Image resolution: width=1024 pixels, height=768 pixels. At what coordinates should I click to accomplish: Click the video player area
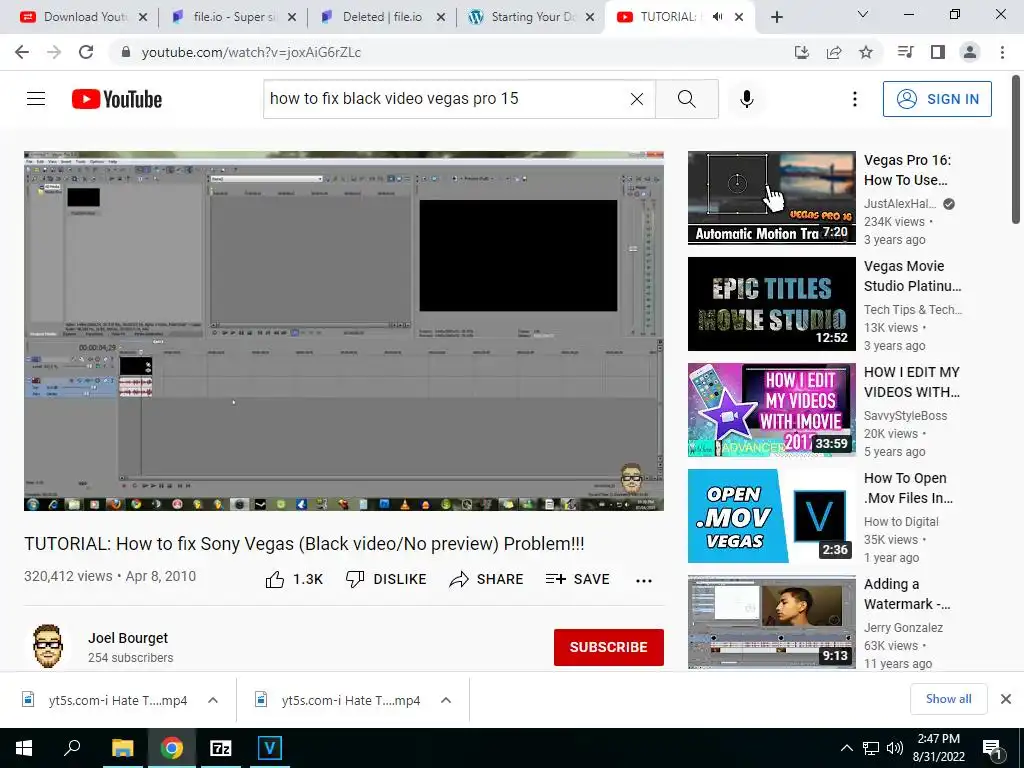tap(344, 330)
